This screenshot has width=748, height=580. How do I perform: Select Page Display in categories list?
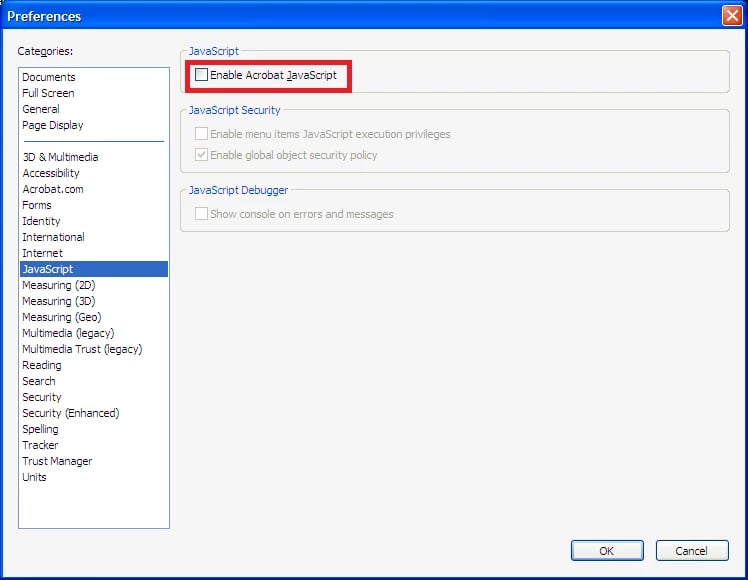point(53,125)
